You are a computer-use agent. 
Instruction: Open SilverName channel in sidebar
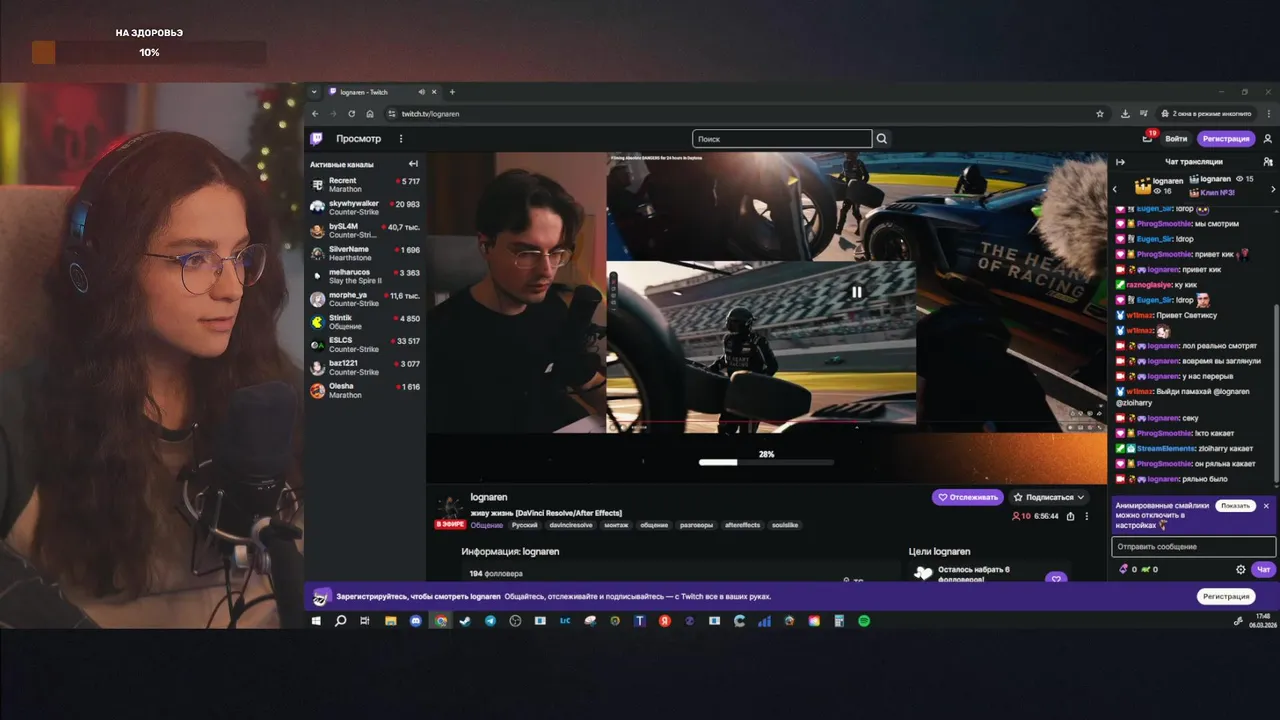(365, 253)
